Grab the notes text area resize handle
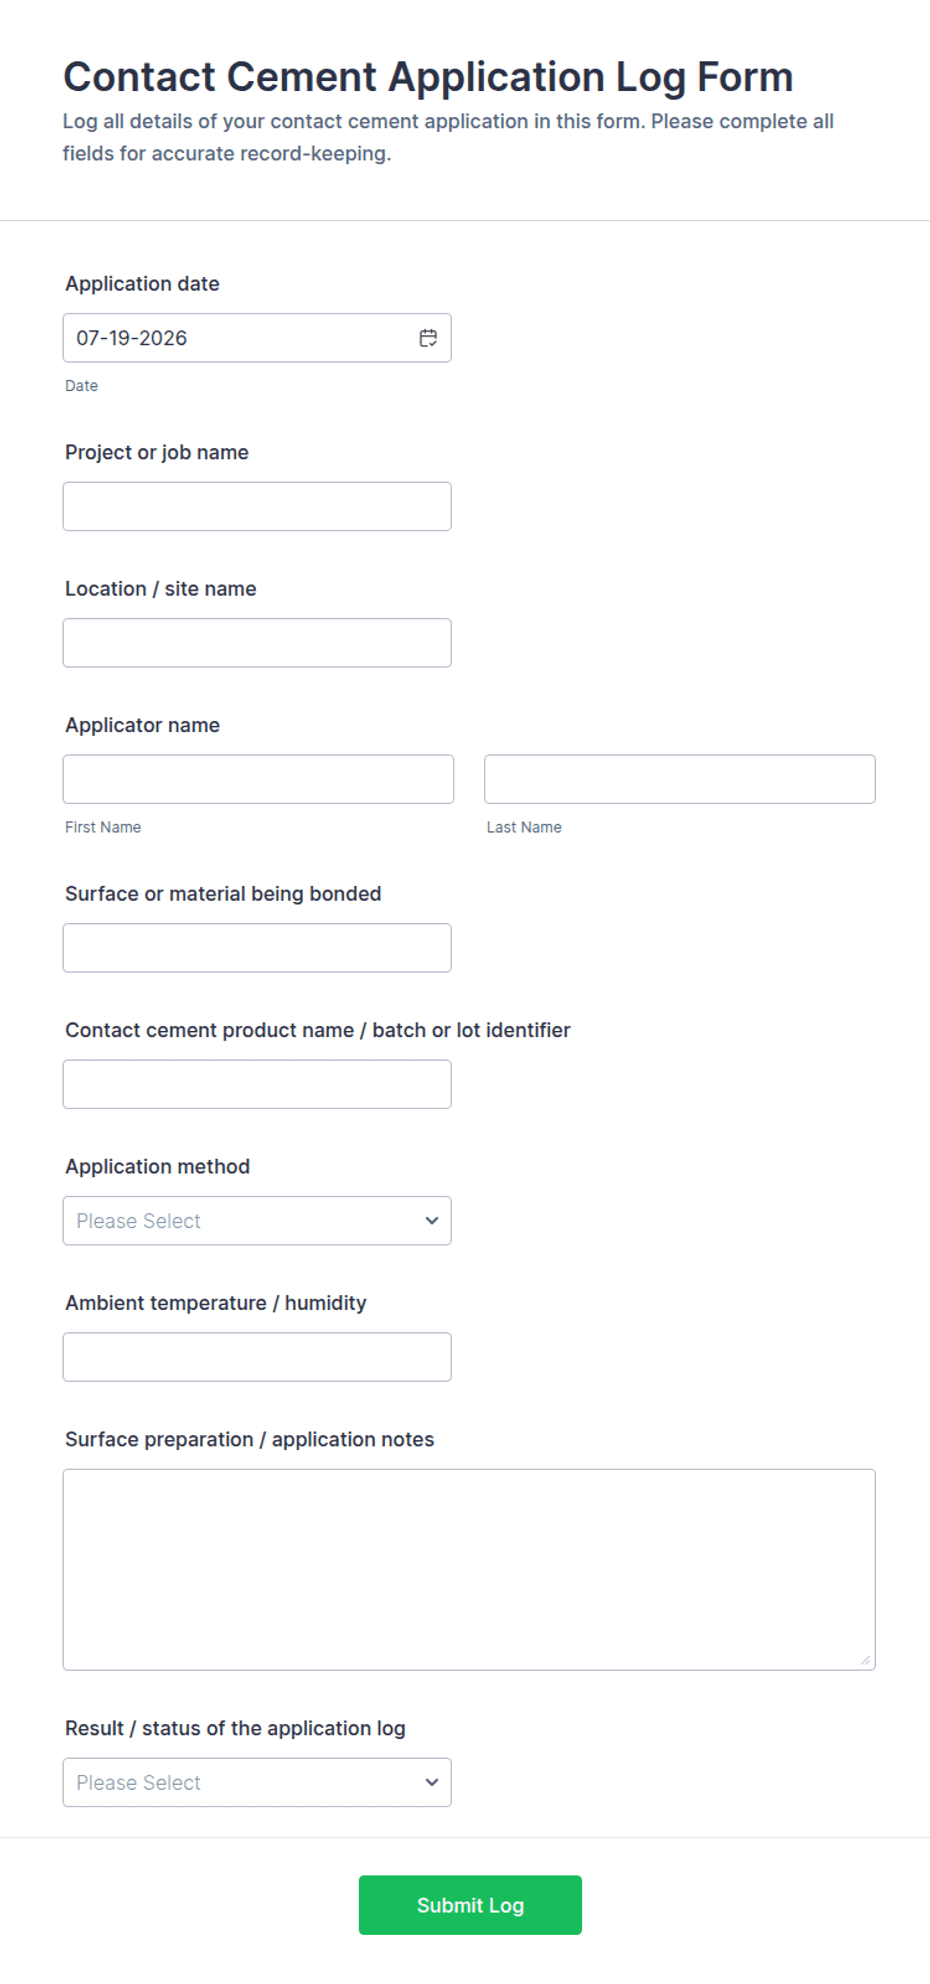This screenshot has height=1984, width=930. click(865, 1660)
